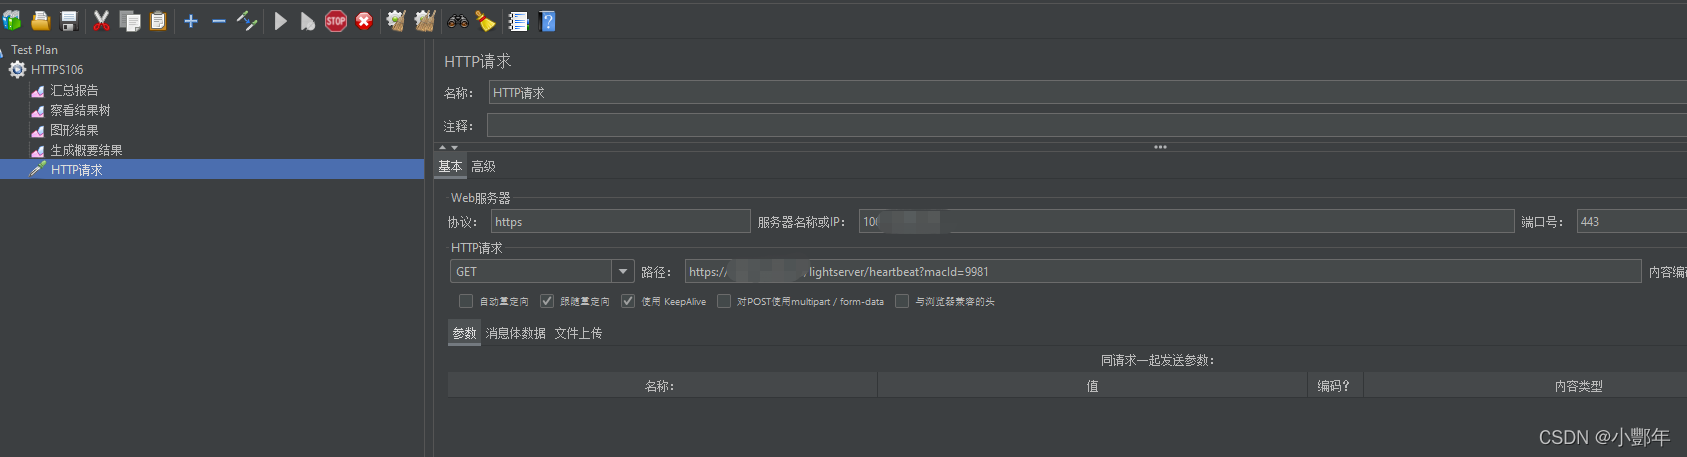Screen dimensions: 1687x457
Task: Clear all results with double broom icon
Action: tap(425, 21)
